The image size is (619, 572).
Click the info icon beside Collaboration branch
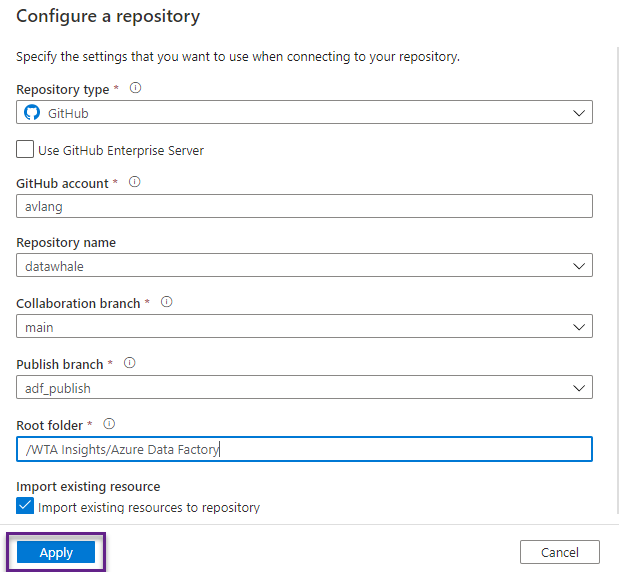[x=167, y=302]
